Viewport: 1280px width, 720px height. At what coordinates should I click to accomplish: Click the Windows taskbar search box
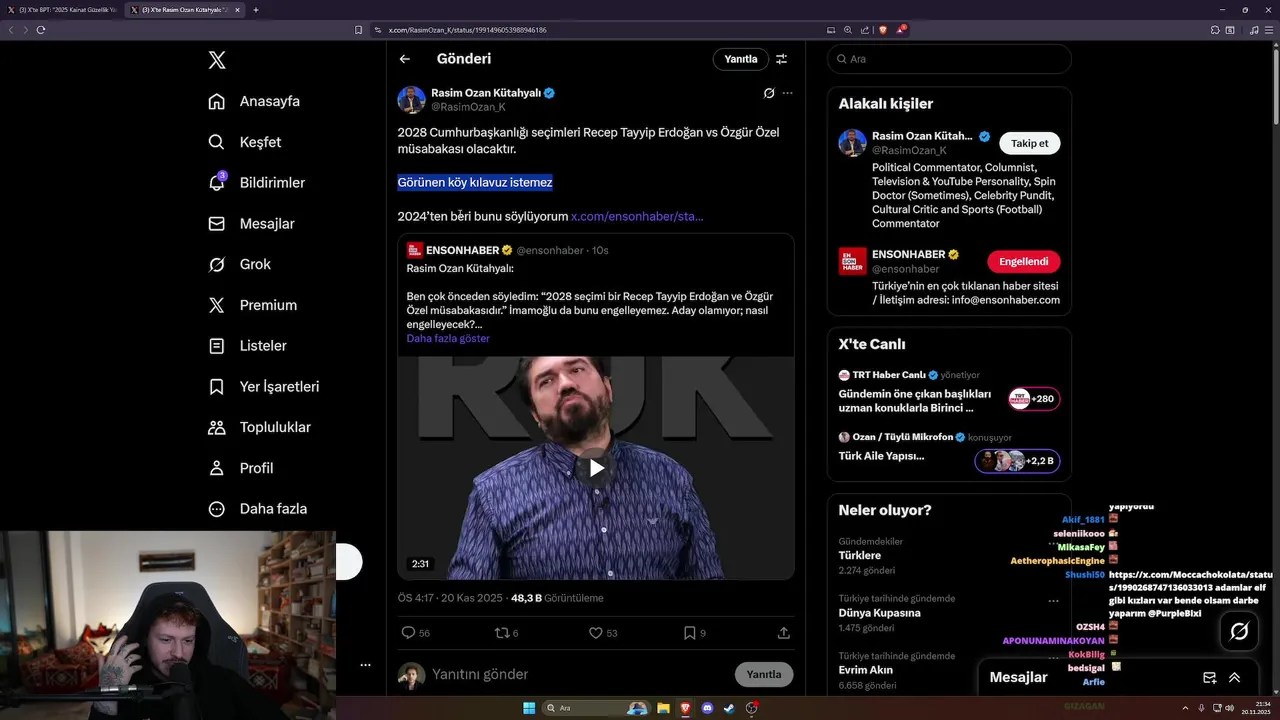click(x=597, y=708)
